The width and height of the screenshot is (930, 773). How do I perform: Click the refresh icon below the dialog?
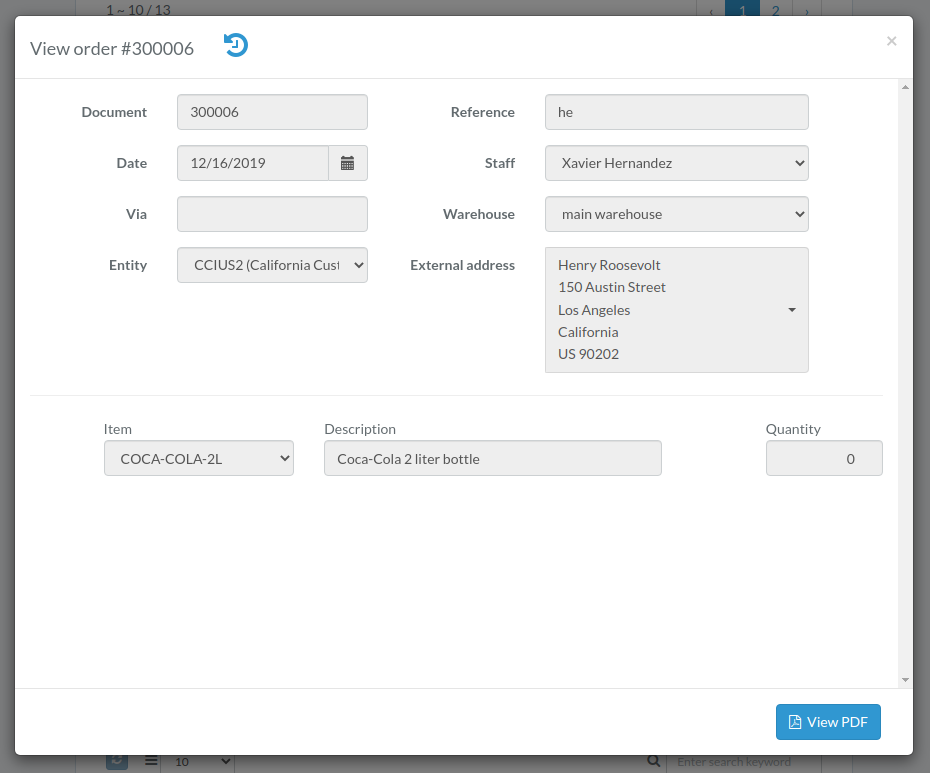point(117,761)
